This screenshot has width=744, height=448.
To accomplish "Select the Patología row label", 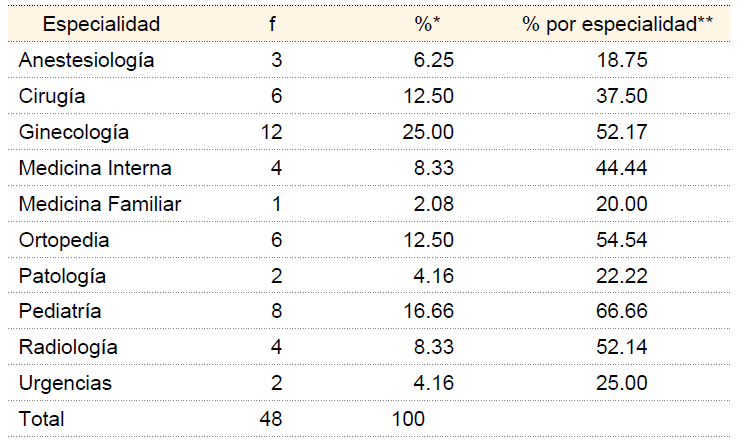I will point(62,276).
